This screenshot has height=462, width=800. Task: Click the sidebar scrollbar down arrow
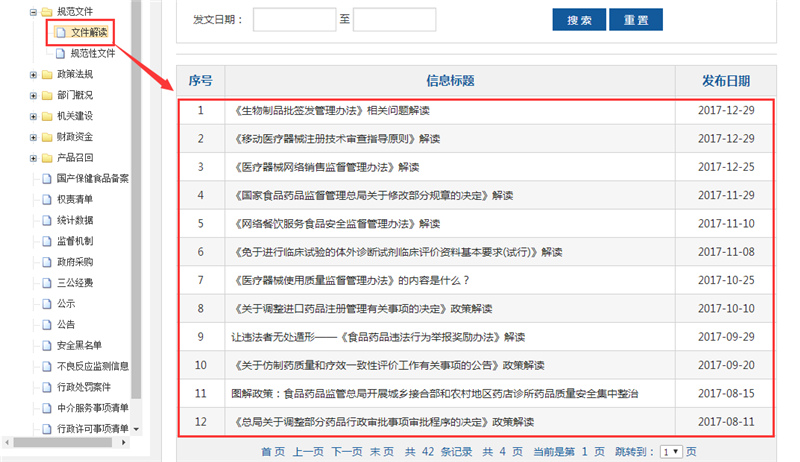pyautogui.click(x=136, y=429)
